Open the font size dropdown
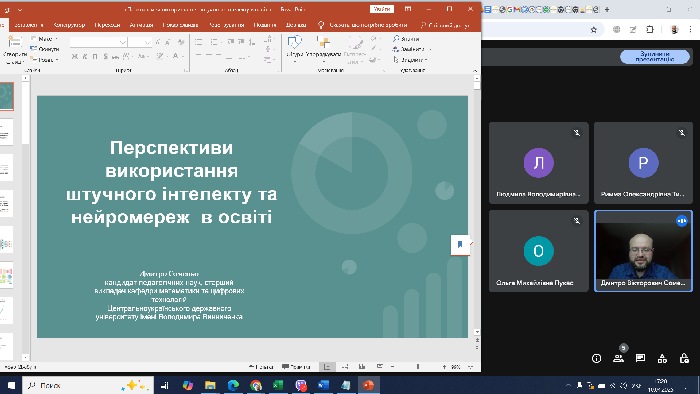Viewport: 700px width, 394px height. pos(148,42)
